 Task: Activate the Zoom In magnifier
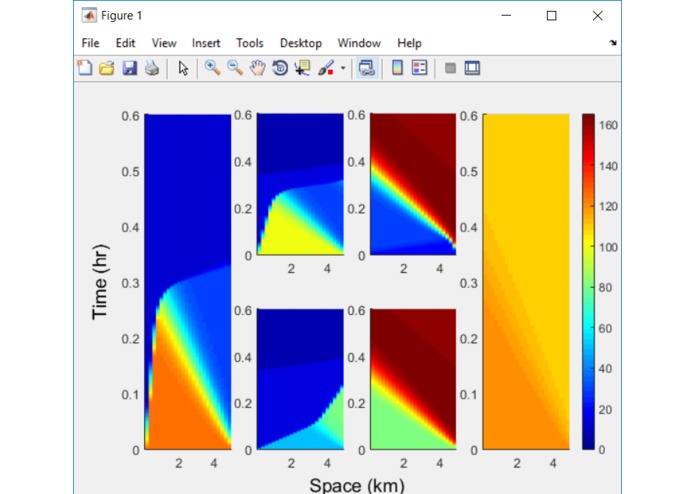click(x=212, y=68)
